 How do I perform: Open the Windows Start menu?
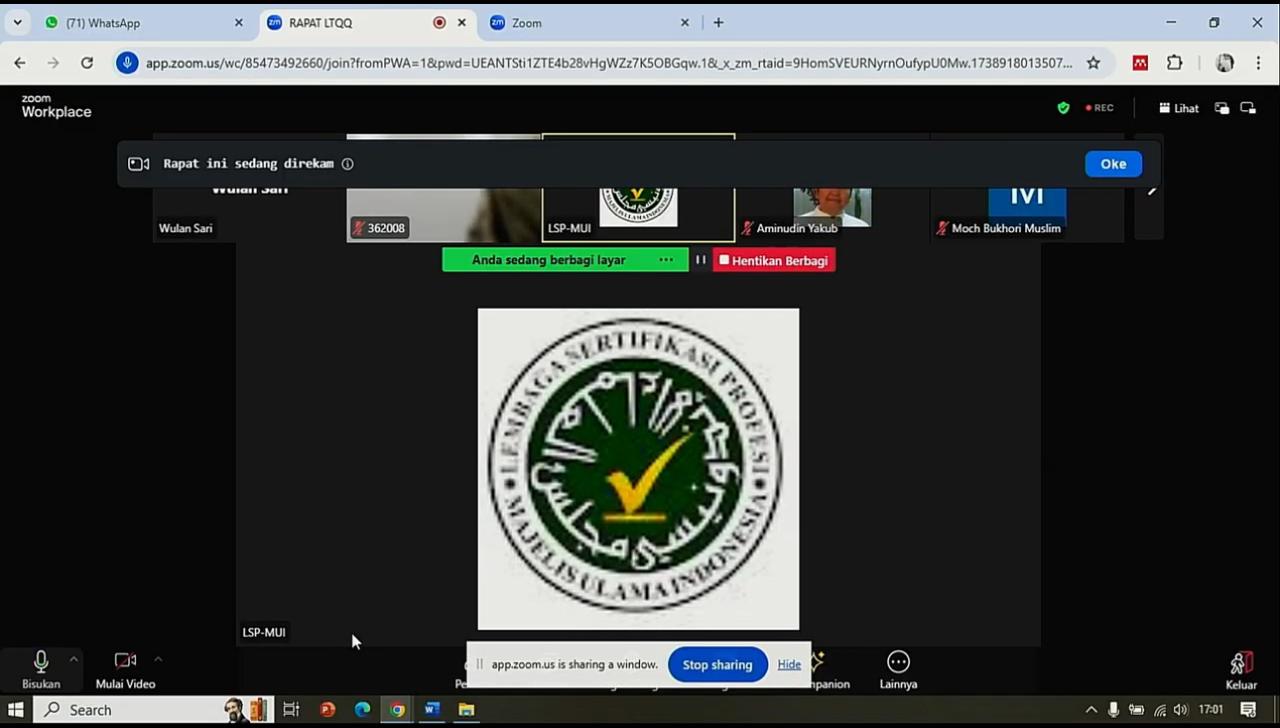click(16, 710)
